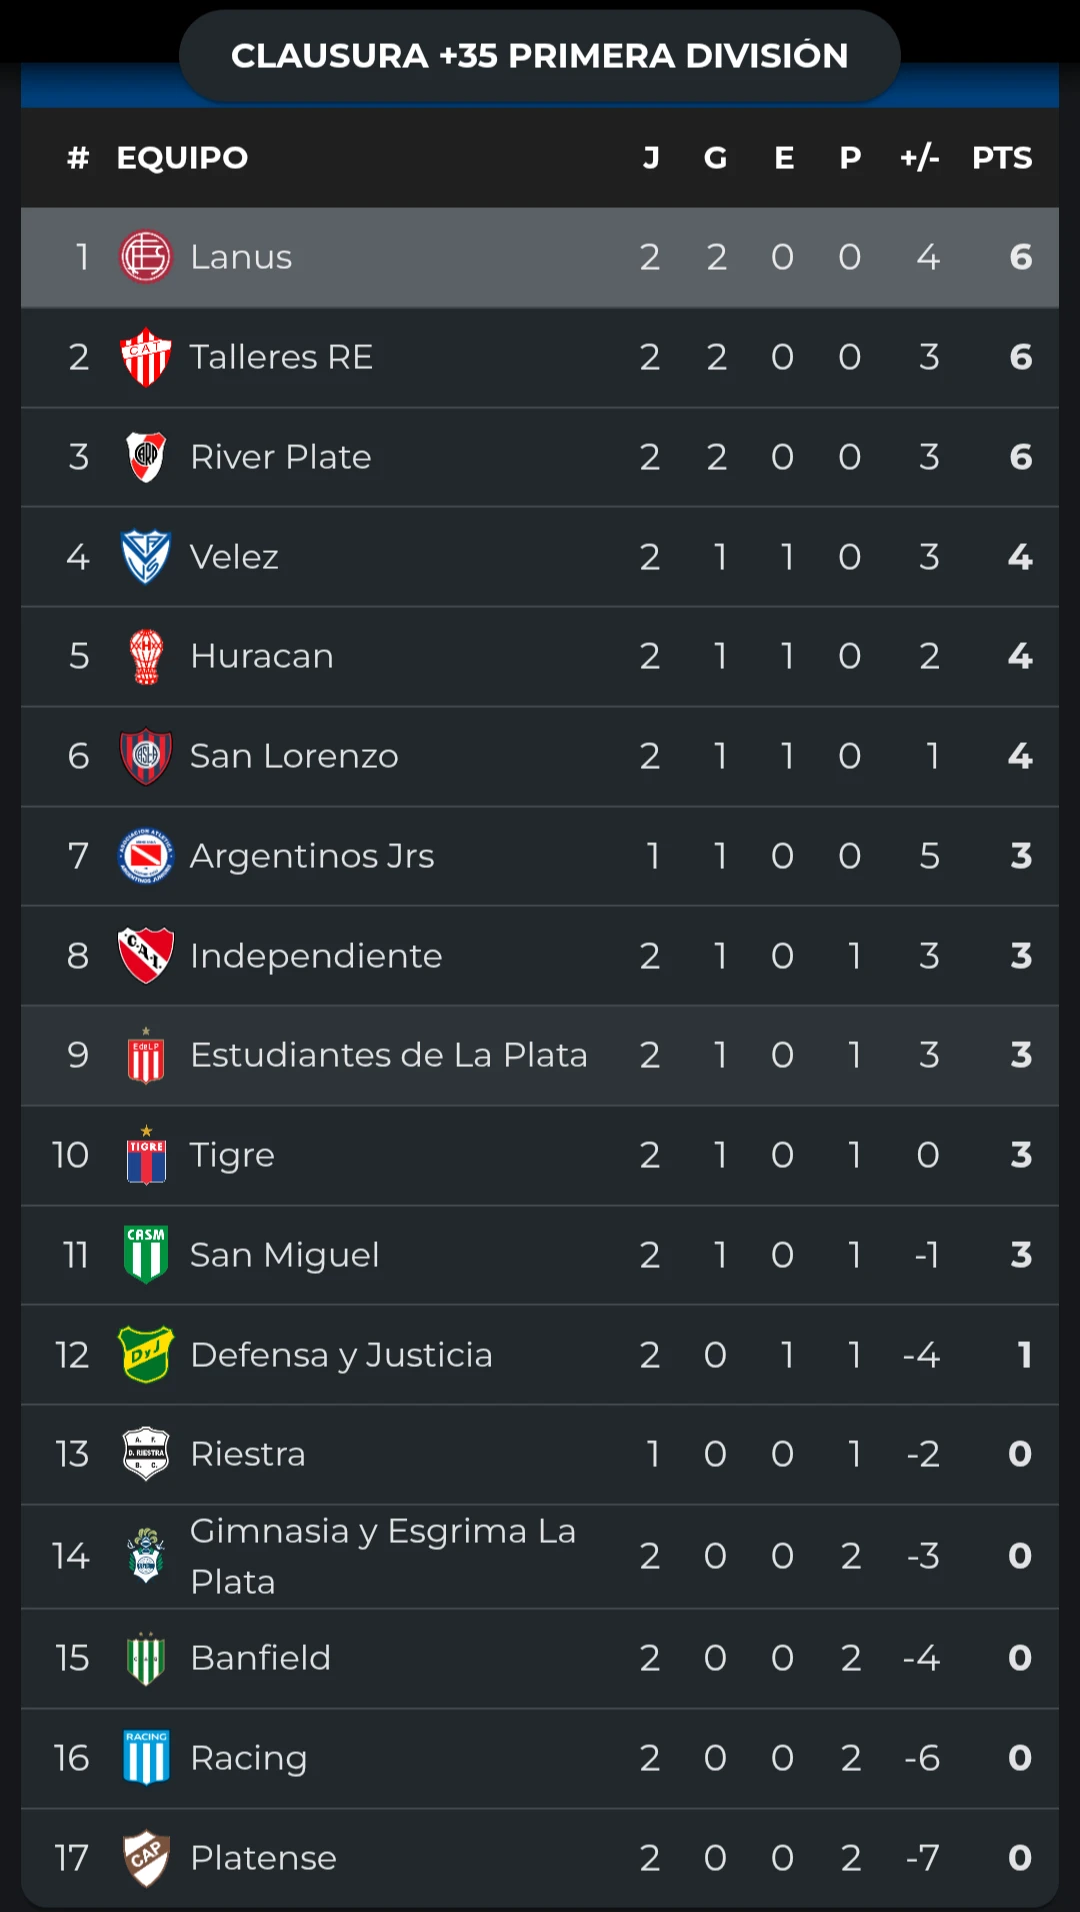
Task: Select the Platense row at bottom
Action: (540, 1858)
